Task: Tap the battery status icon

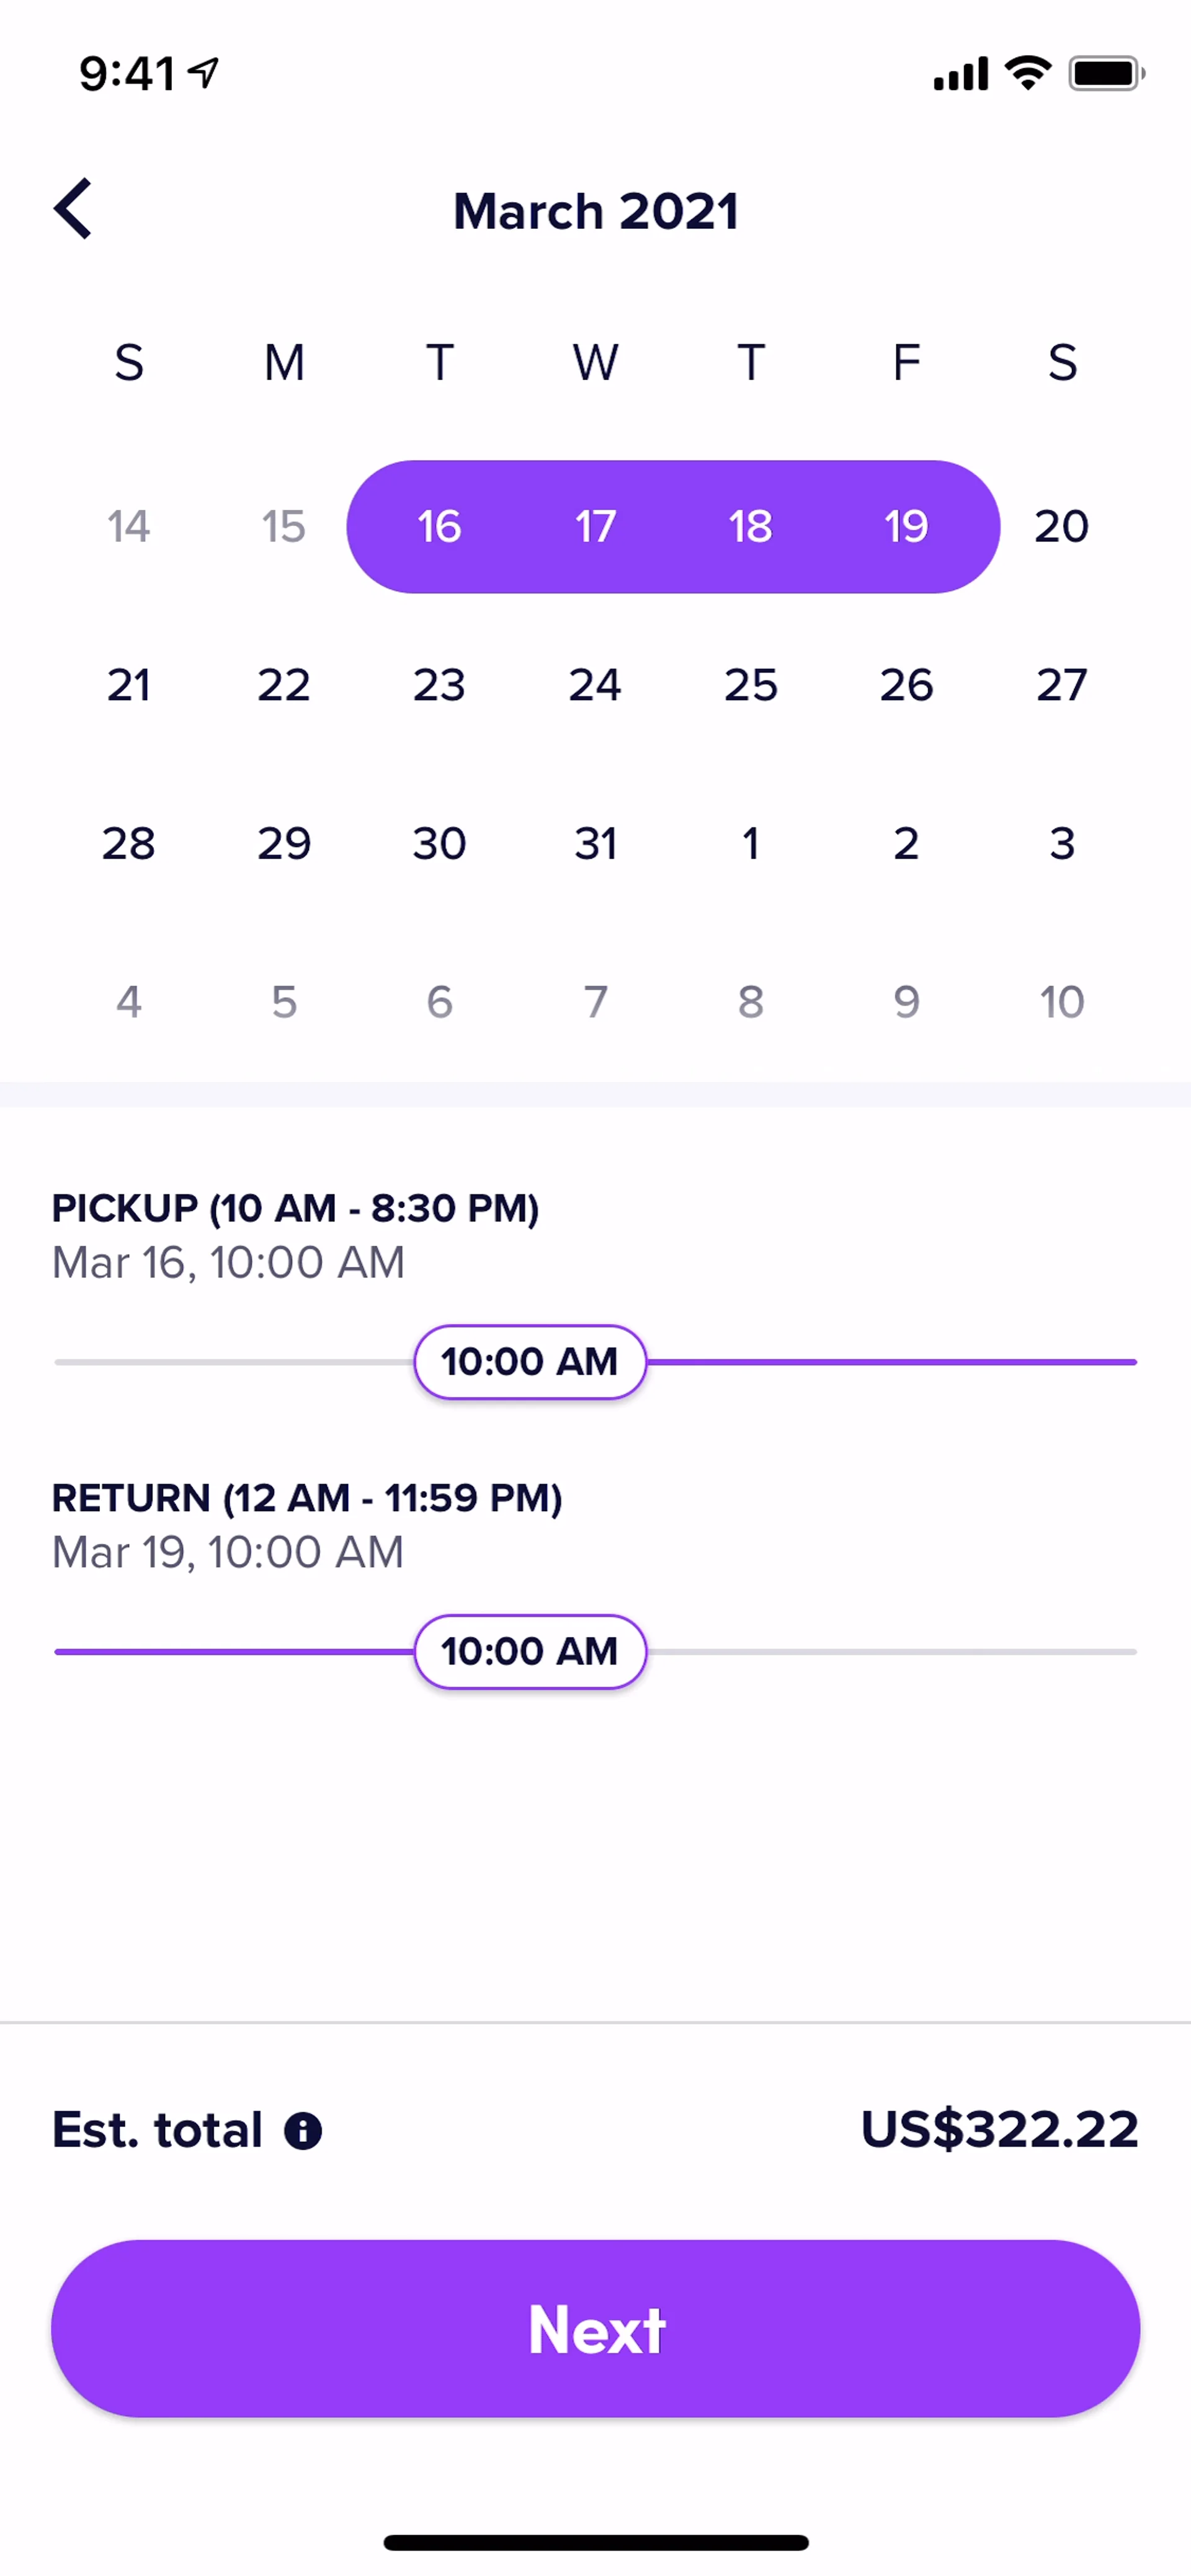Action: [1106, 73]
